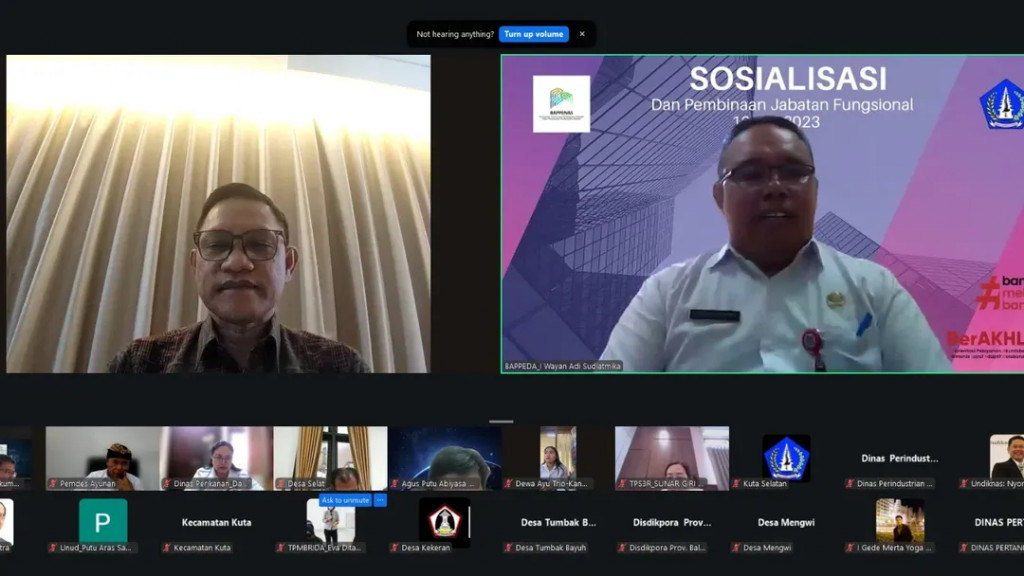The width and height of the screenshot is (1024, 576).
Task: Click the Ask to unmute button
Action: [x=345, y=500]
